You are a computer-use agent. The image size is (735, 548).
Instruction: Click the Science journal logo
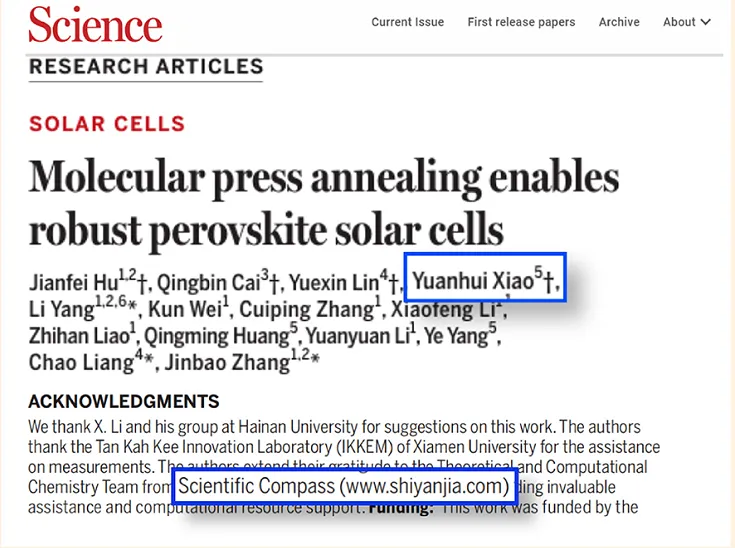(95, 24)
